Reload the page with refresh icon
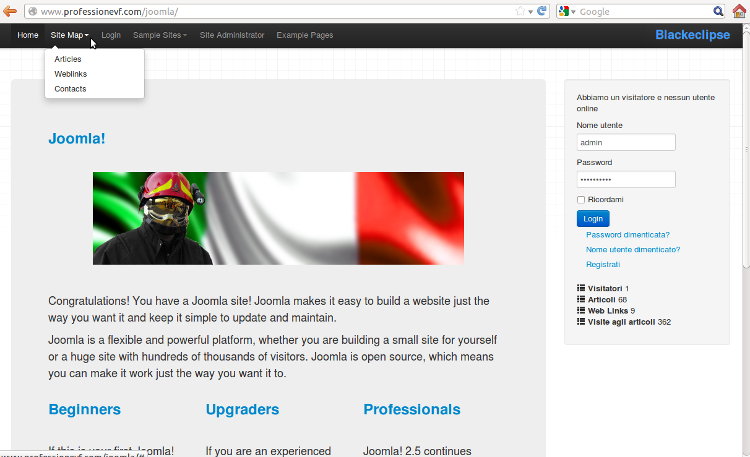The height and width of the screenshot is (457, 750). 542,11
